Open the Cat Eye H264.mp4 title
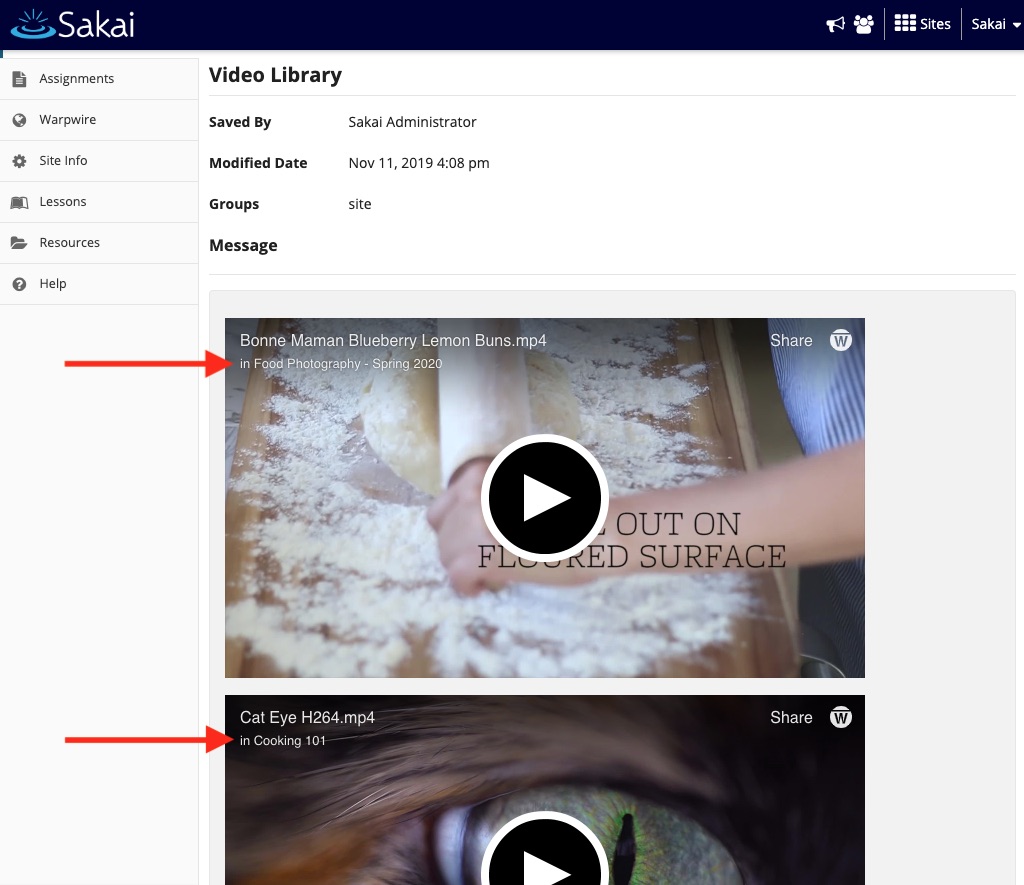The height and width of the screenshot is (885, 1024). click(307, 717)
